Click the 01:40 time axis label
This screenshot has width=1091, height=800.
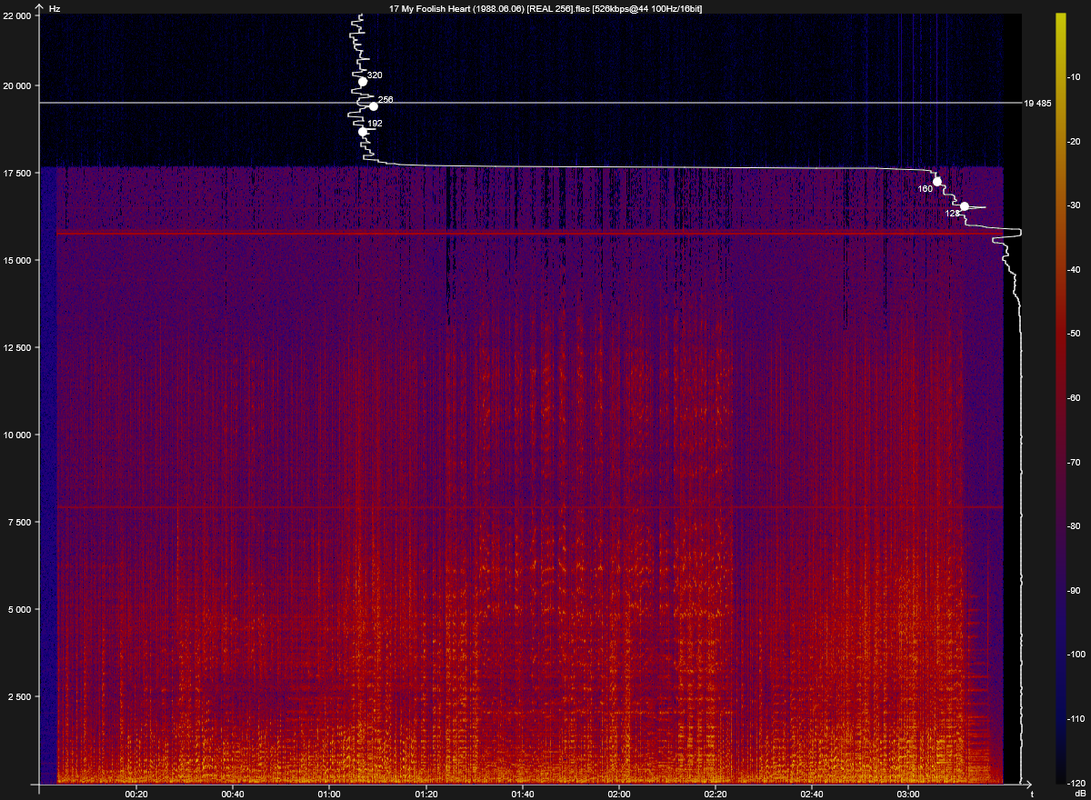pyautogui.click(x=523, y=794)
